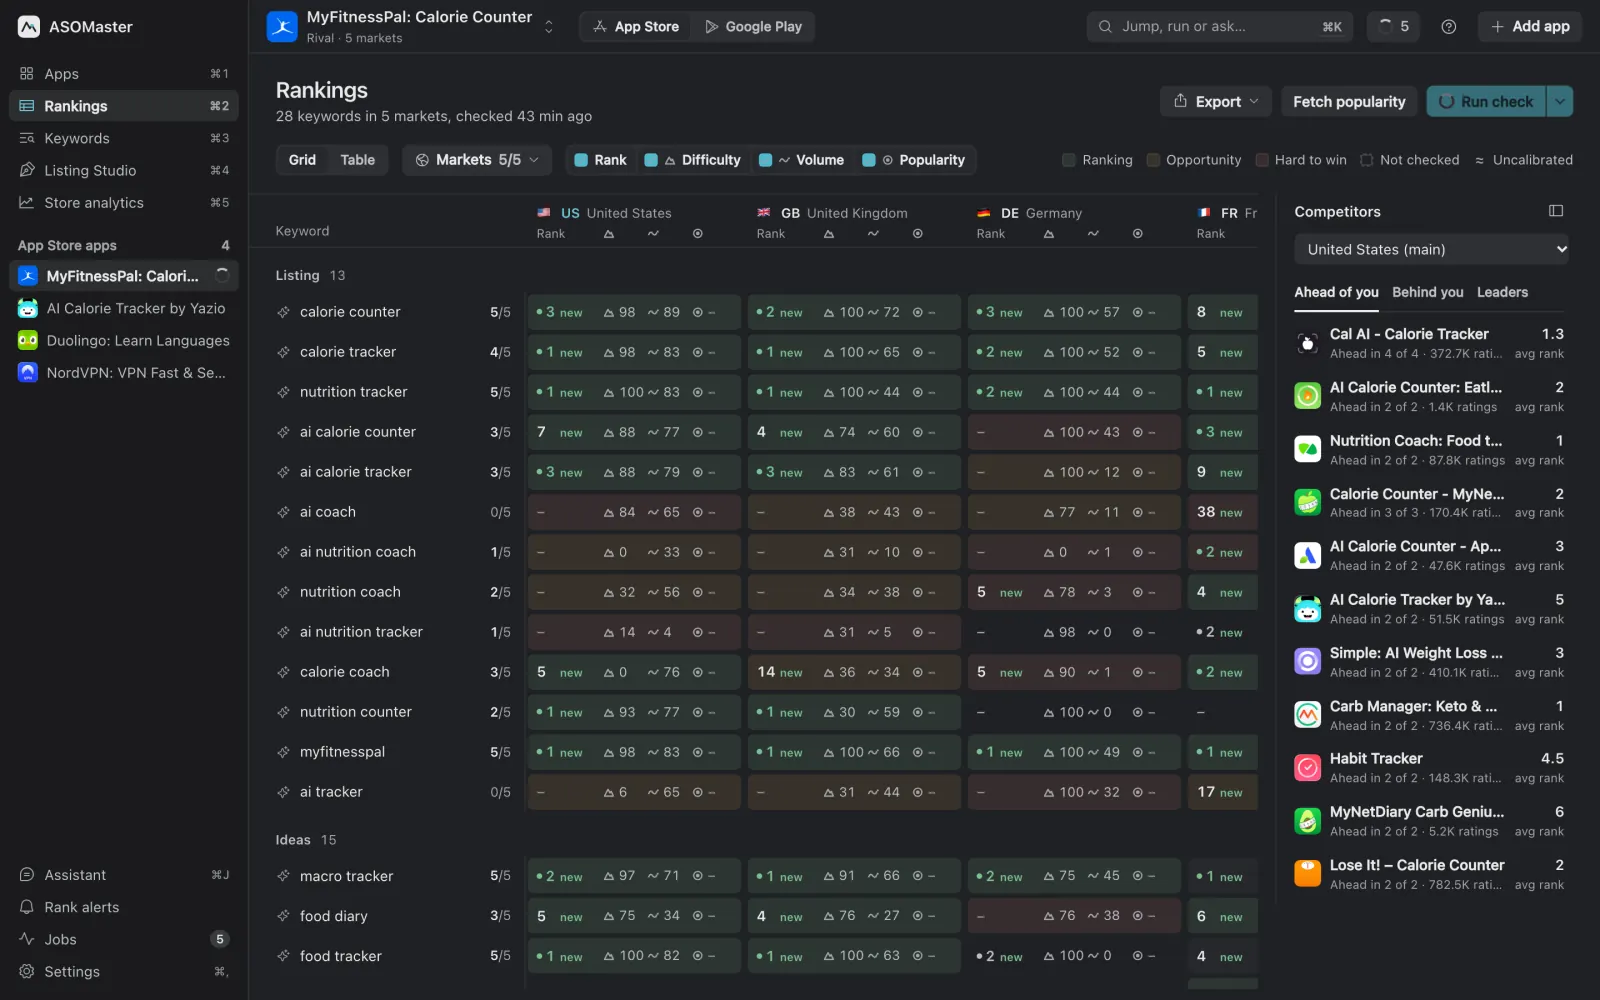The width and height of the screenshot is (1600, 1000).
Task: Toggle the Popularity column checkbox
Action: click(x=869, y=160)
